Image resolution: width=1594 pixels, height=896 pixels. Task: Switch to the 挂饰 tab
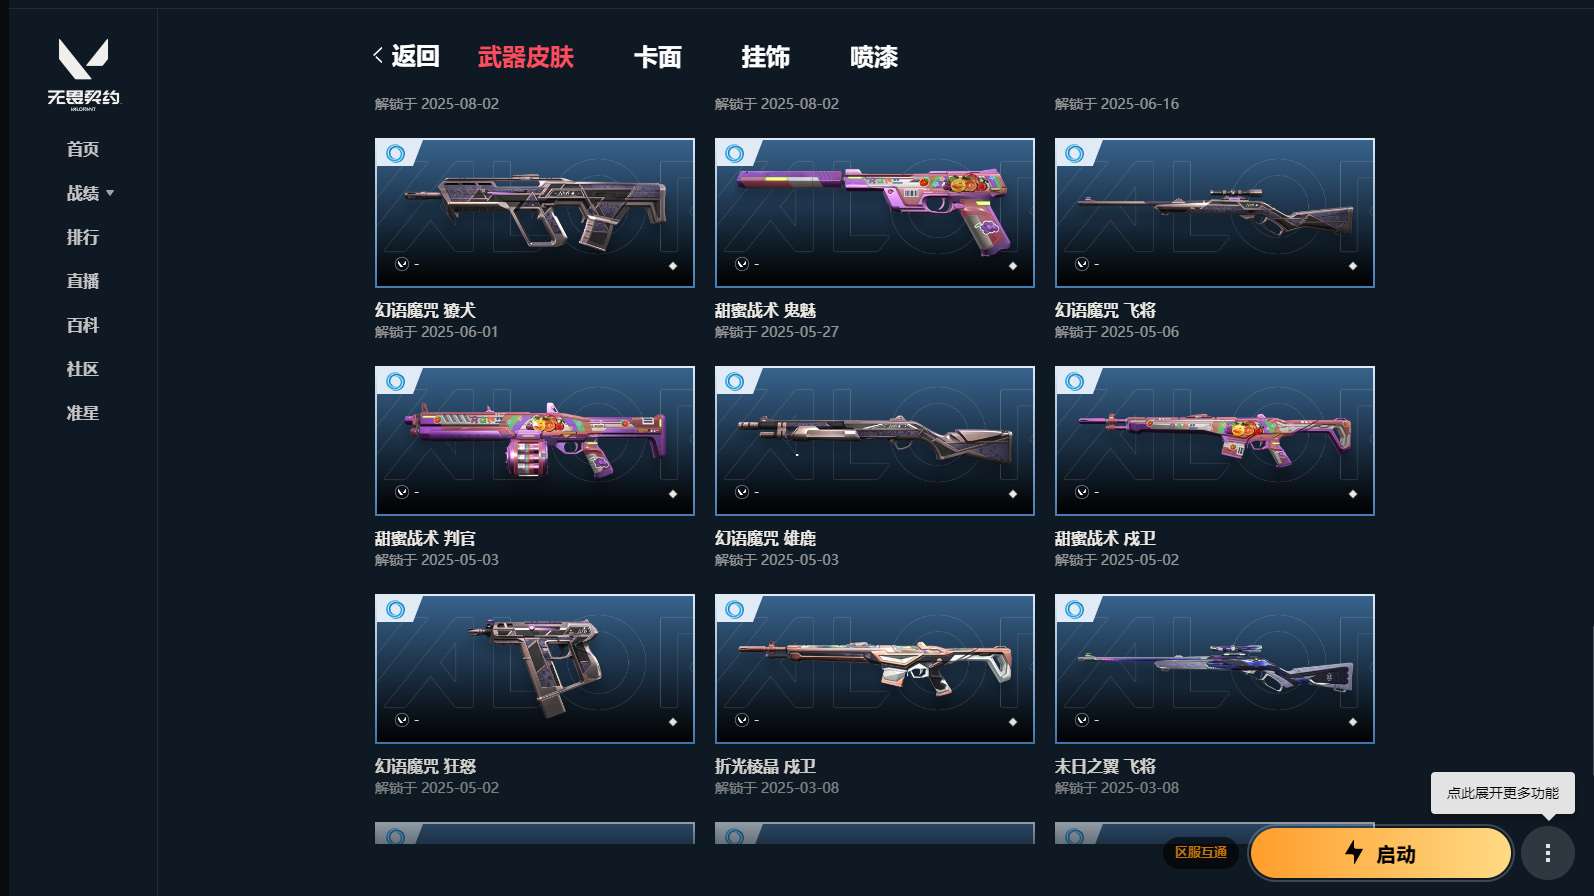pyautogui.click(x=766, y=57)
